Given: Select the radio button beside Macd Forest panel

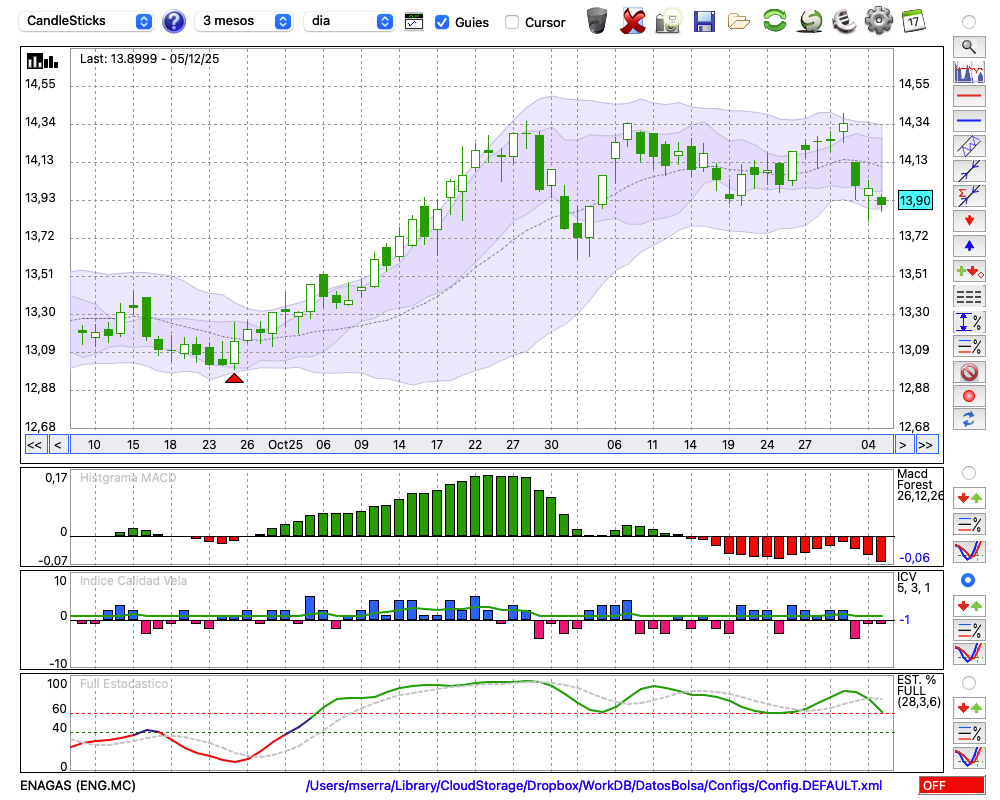Looking at the screenshot, I should [x=968, y=472].
